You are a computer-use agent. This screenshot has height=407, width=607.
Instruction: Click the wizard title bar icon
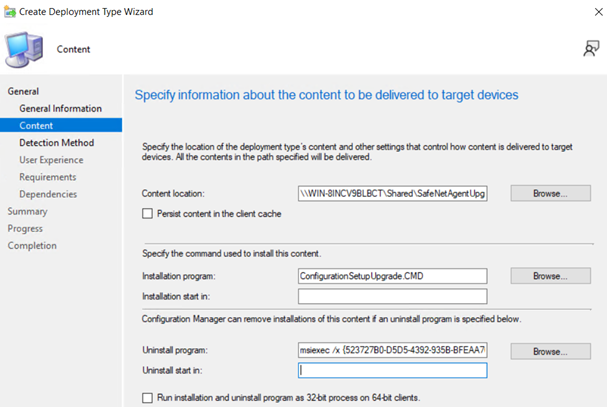[x=11, y=10]
